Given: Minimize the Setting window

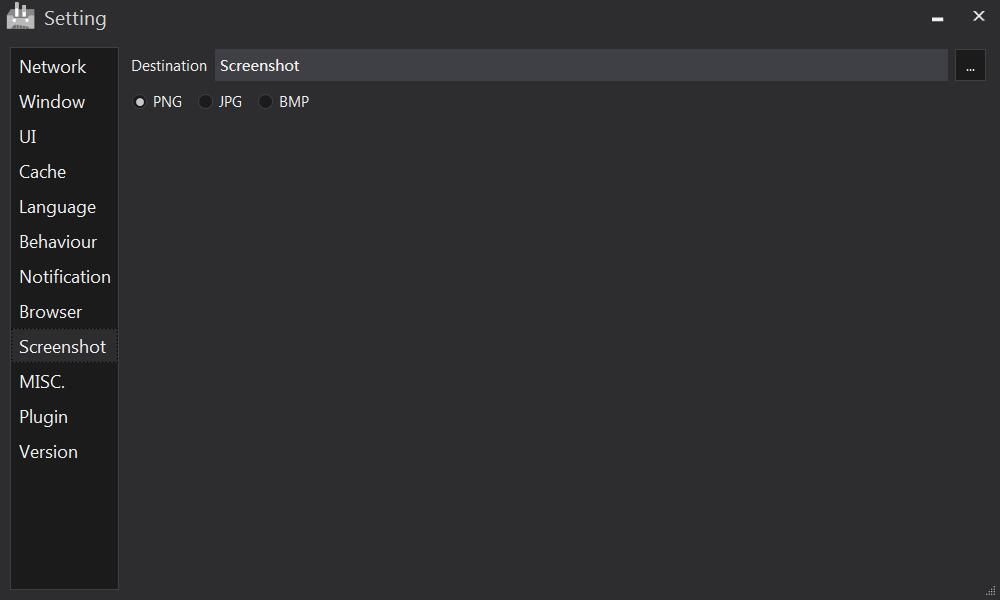Looking at the screenshot, I should pyautogui.click(x=938, y=18).
